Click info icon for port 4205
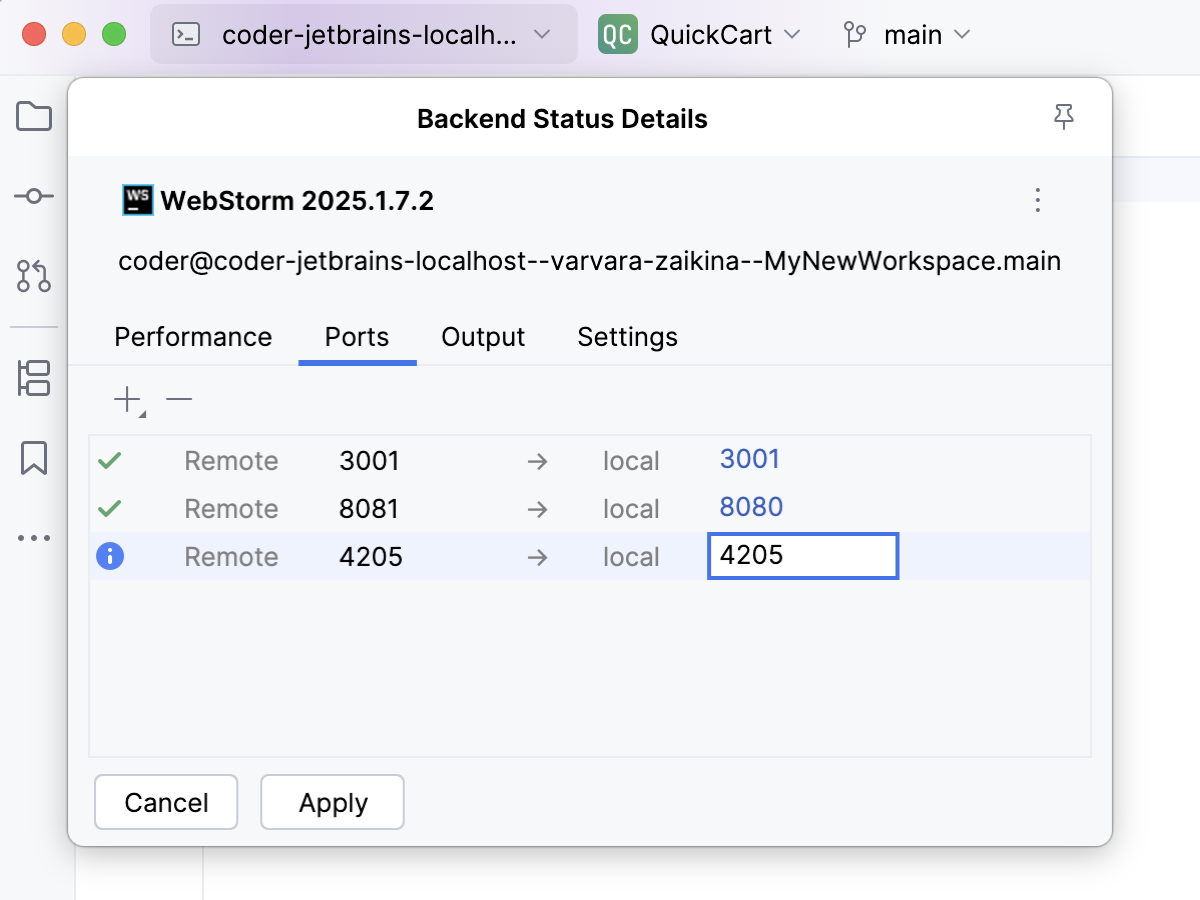 (x=110, y=556)
